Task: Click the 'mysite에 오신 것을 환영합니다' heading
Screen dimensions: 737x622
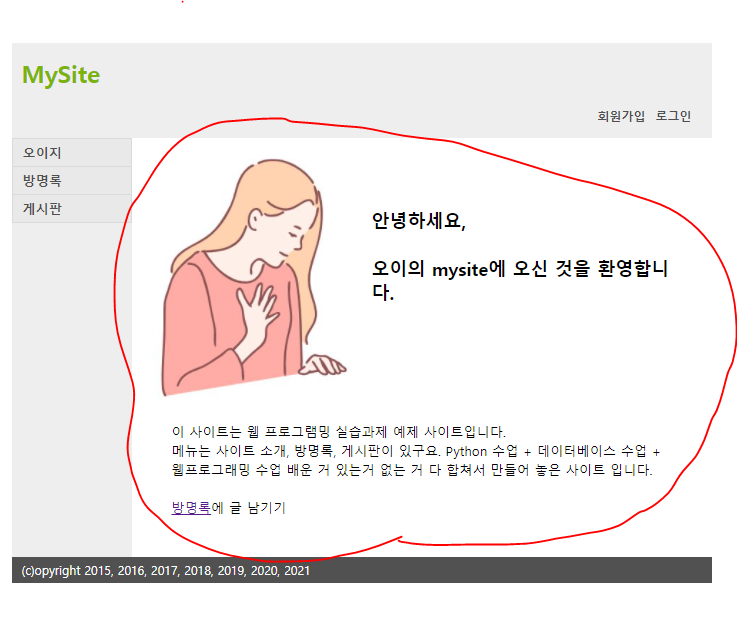Action: coord(519,280)
